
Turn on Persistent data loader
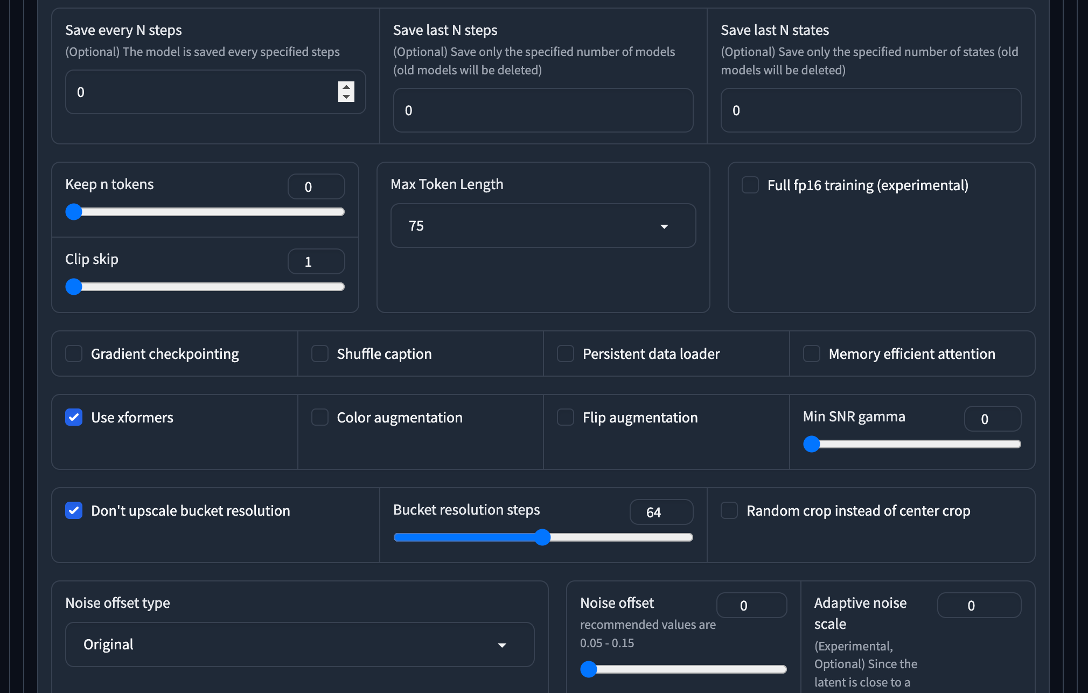566,354
